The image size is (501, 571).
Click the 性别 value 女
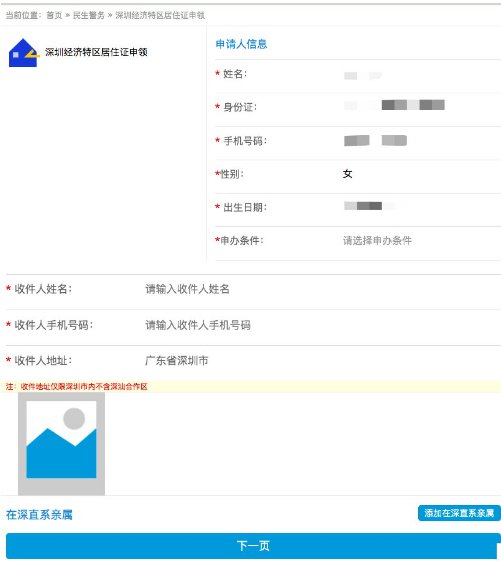tap(347, 174)
